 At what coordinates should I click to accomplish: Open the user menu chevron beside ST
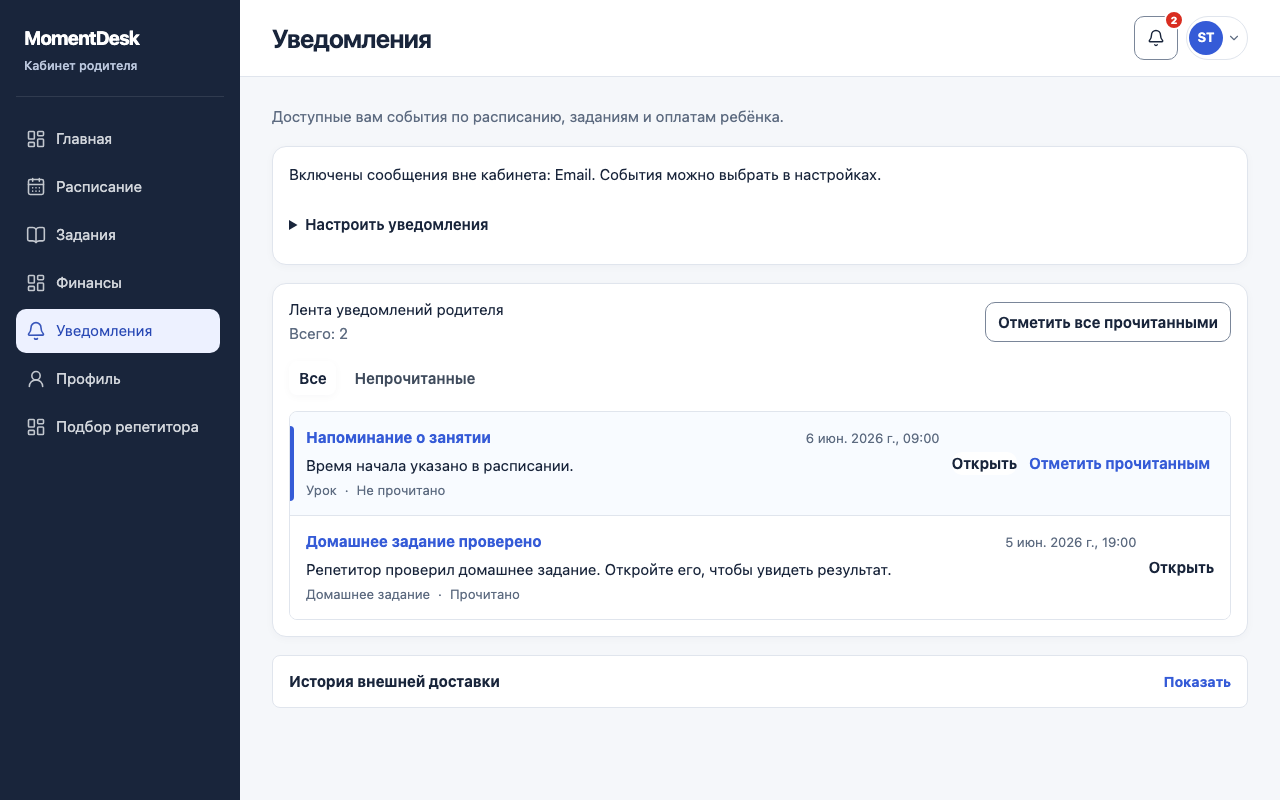click(1234, 38)
